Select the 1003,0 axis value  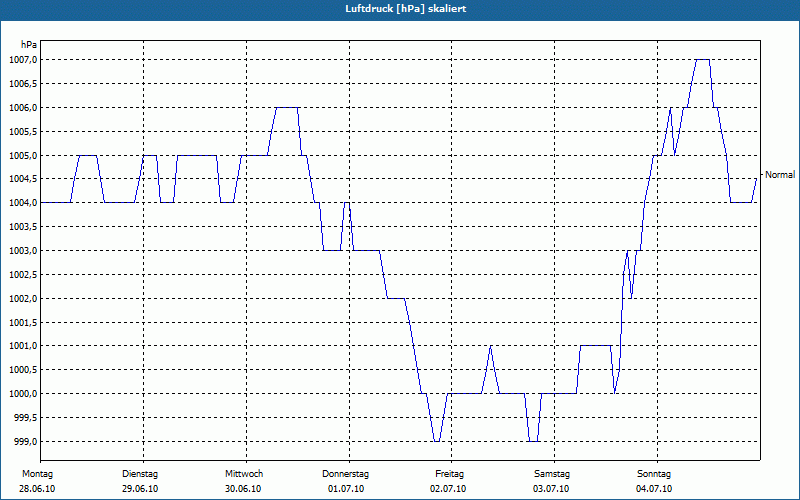pos(23,251)
